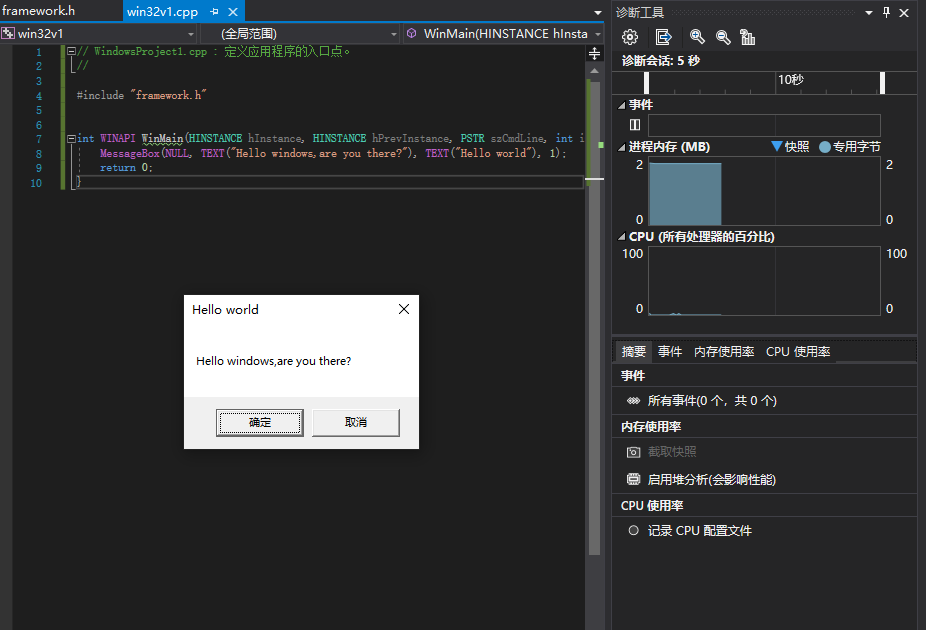
Task: Select the 摘要 tab
Action: (634, 351)
